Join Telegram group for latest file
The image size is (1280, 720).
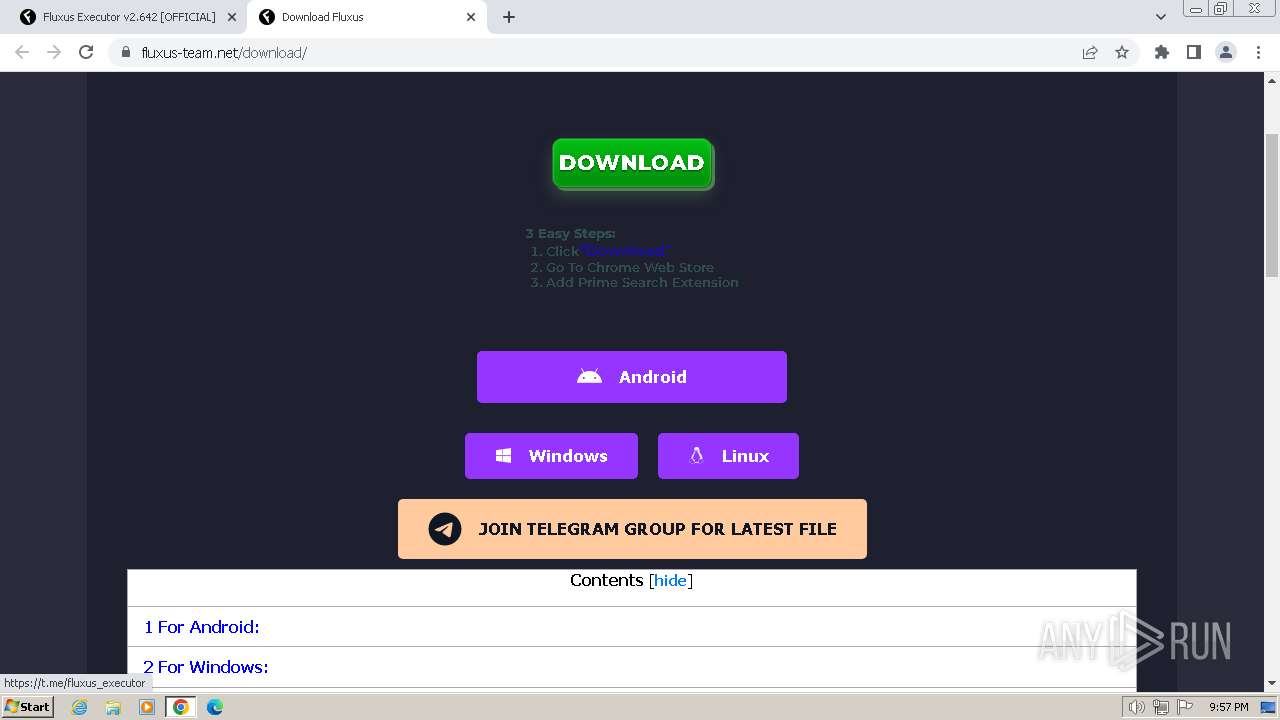(632, 529)
